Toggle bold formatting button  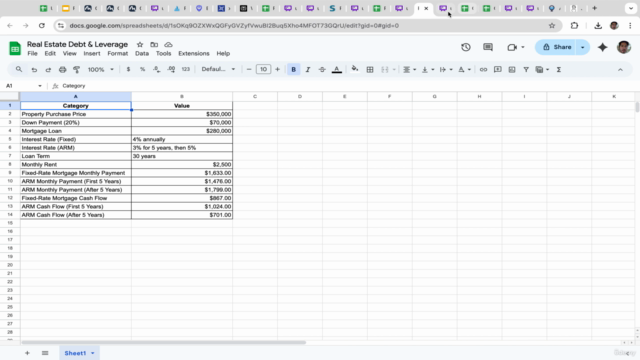click(x=293, y=69)
